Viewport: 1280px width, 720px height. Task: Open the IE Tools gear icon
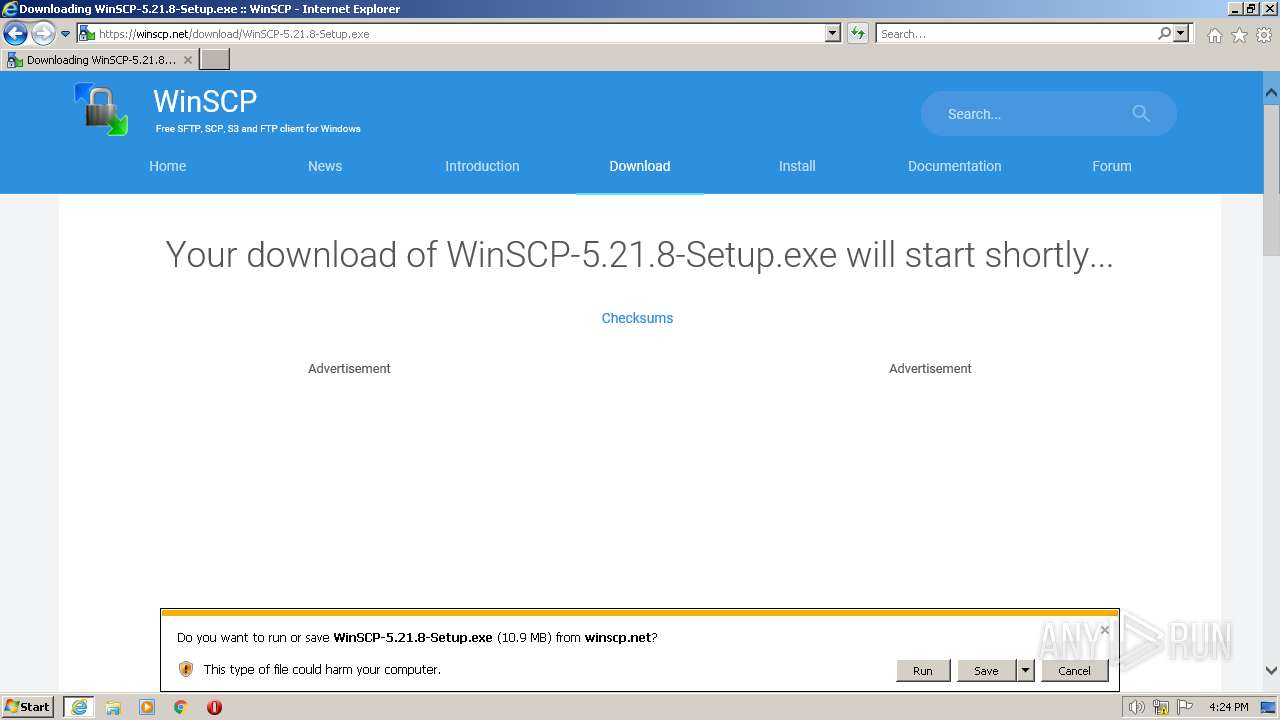pyautogui.click(x=1264, y=35)
